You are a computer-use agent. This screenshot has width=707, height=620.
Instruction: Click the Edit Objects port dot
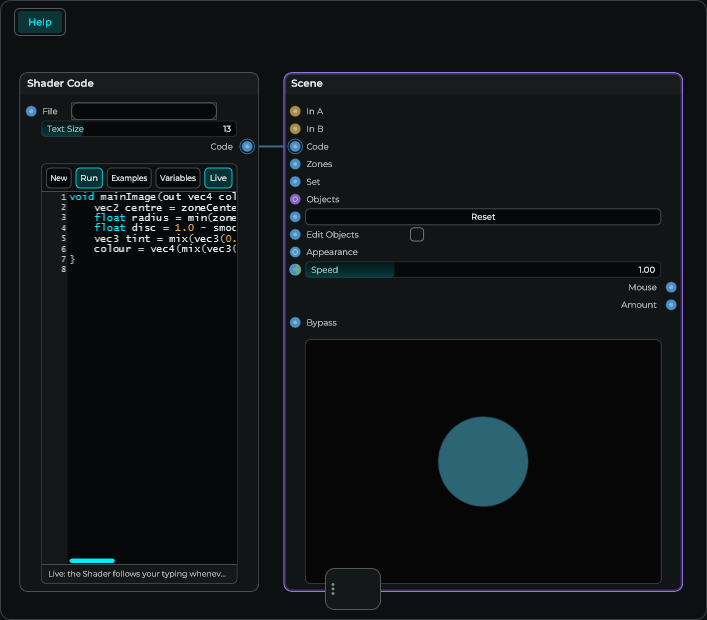(x=295, y=234)
